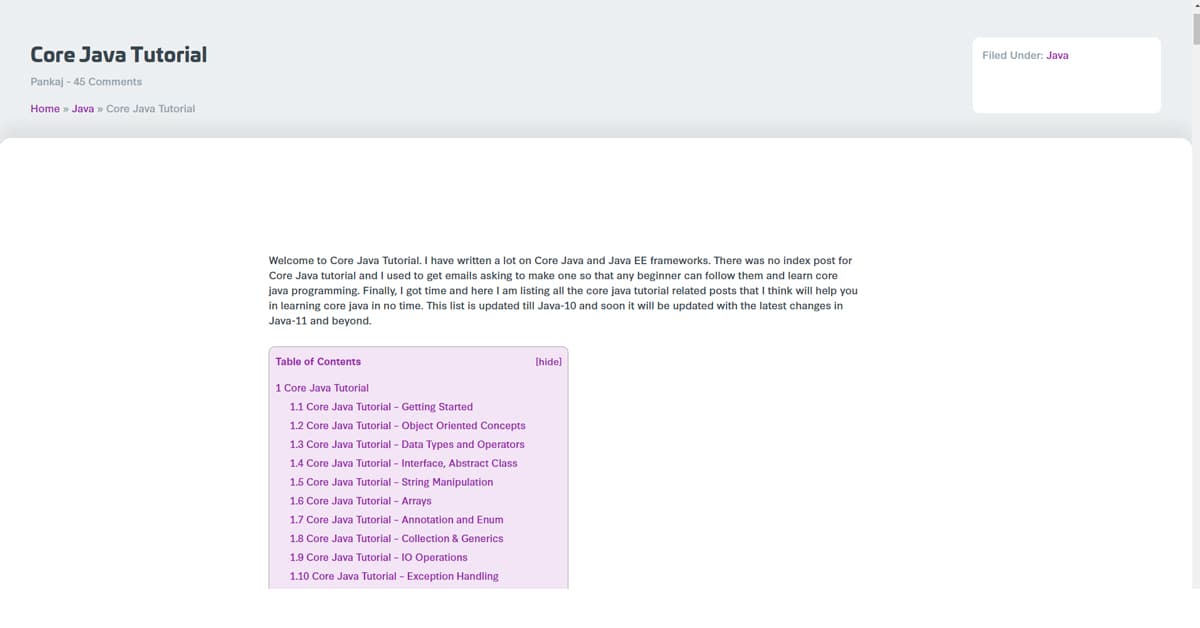Open the 1.6 Arrays contents entry
The width and height of the screenshot is (1200, 628).
pyautogui.click(x=360, y=501)
